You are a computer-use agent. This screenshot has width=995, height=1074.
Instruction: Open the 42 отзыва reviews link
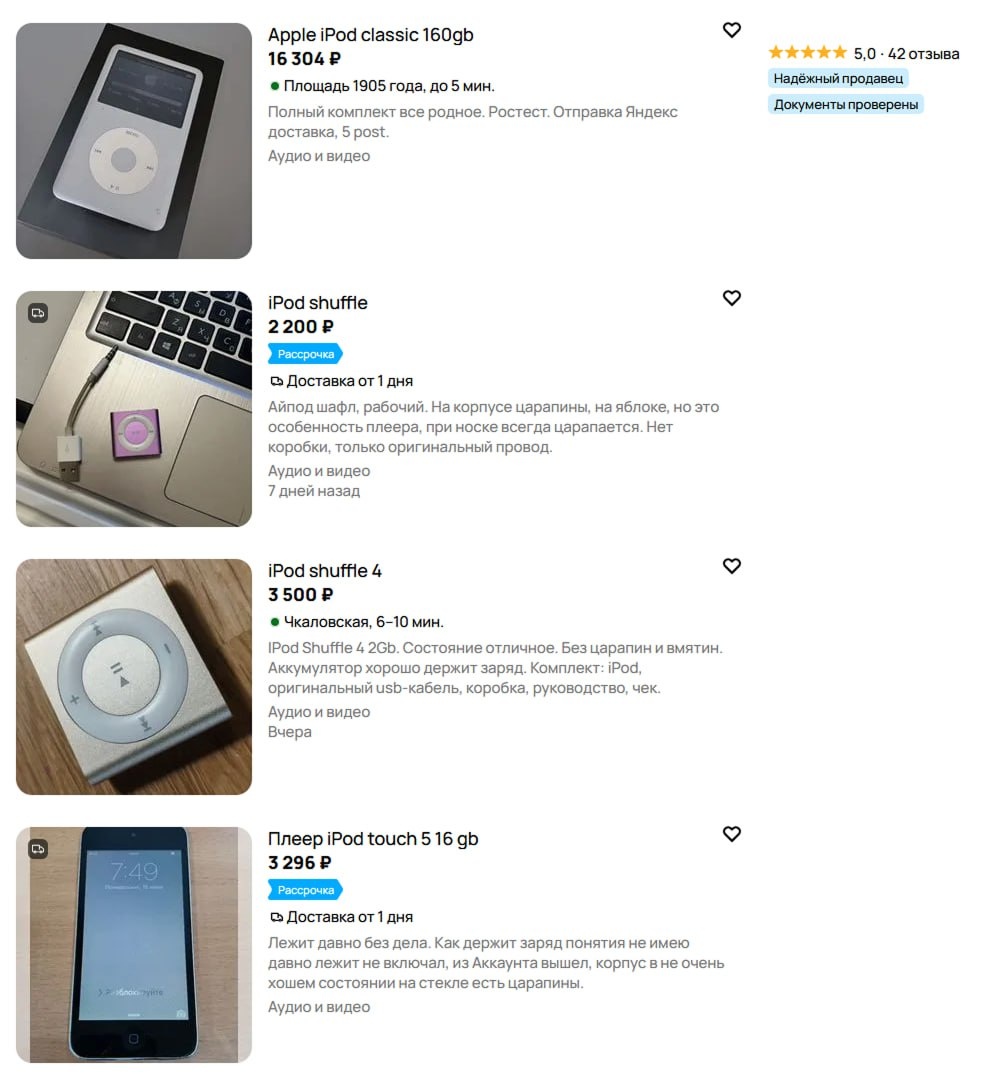[923, 53]
